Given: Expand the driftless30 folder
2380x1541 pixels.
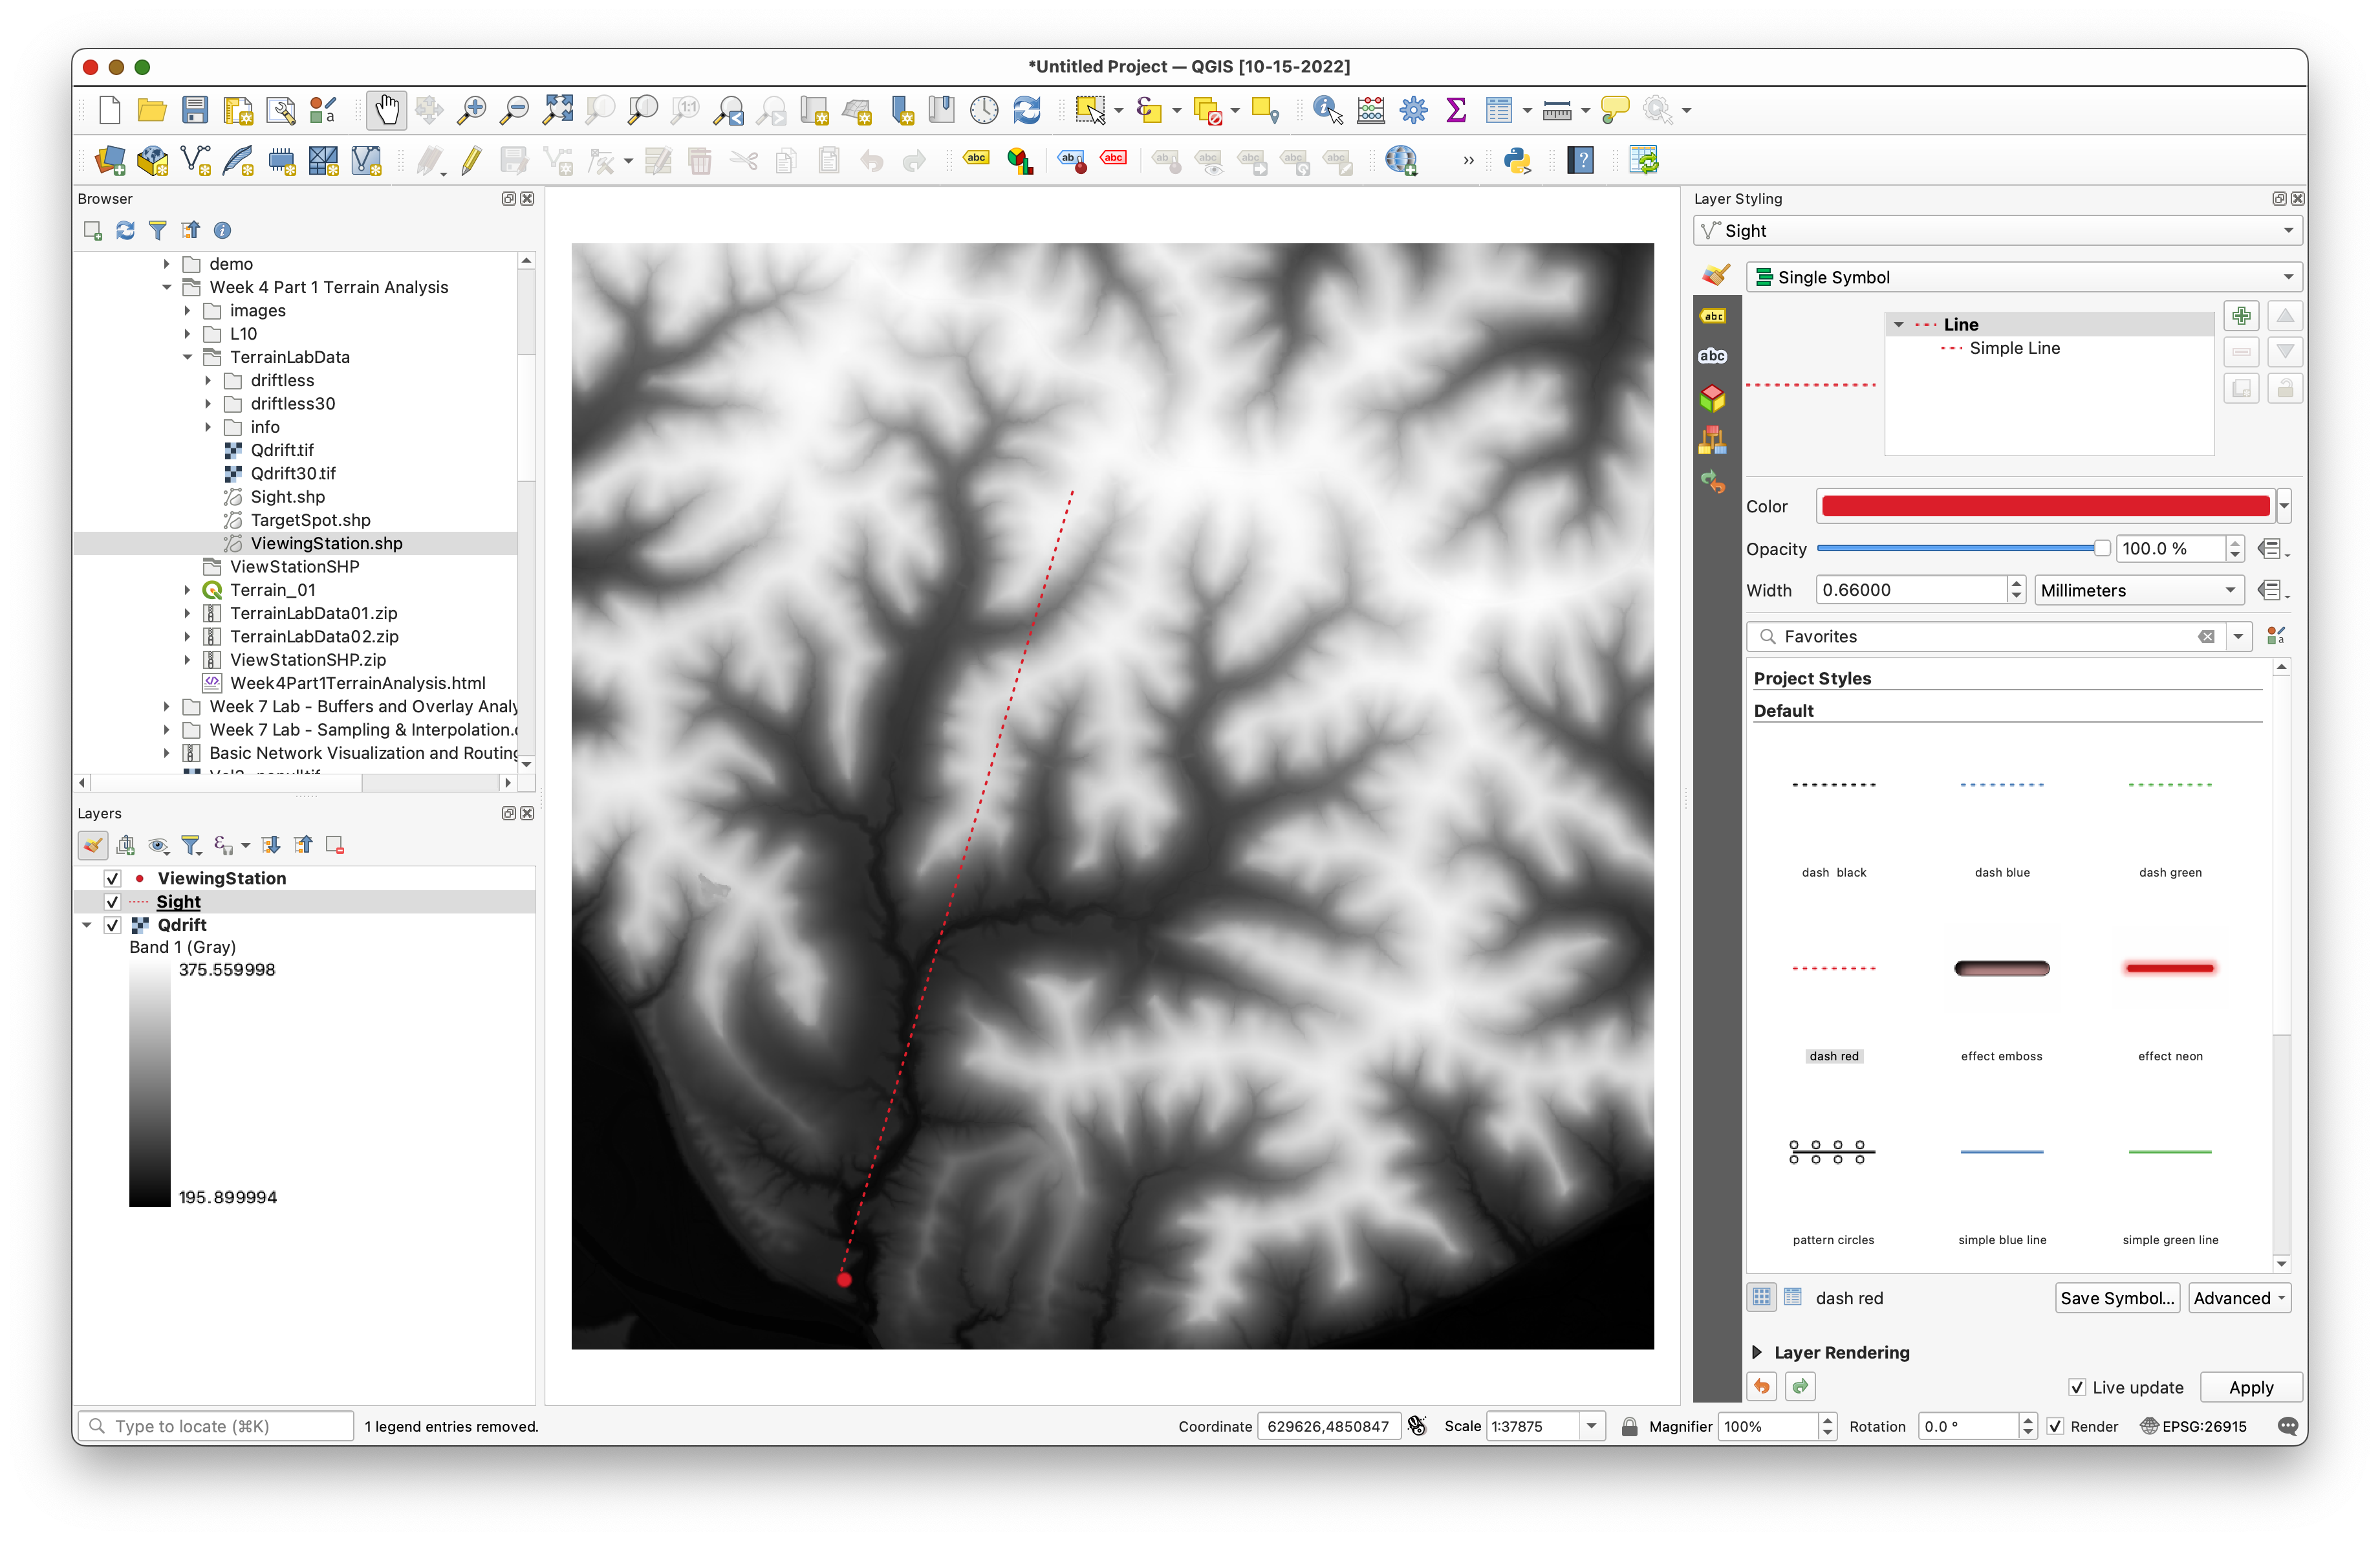Looking at the screenshot, I should 208,404.
